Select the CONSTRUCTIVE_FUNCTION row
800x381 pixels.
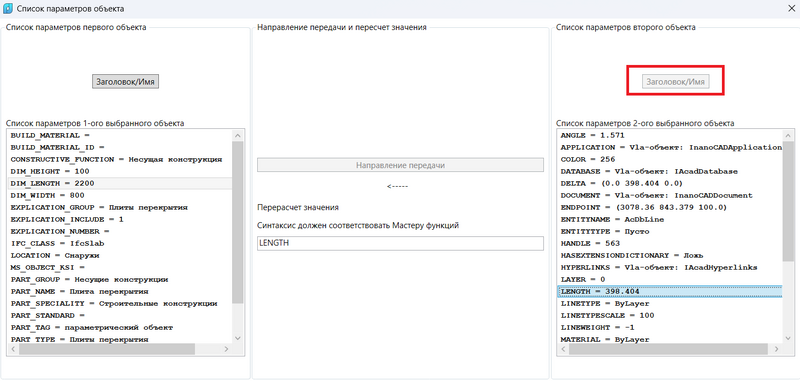click(119, 159)
